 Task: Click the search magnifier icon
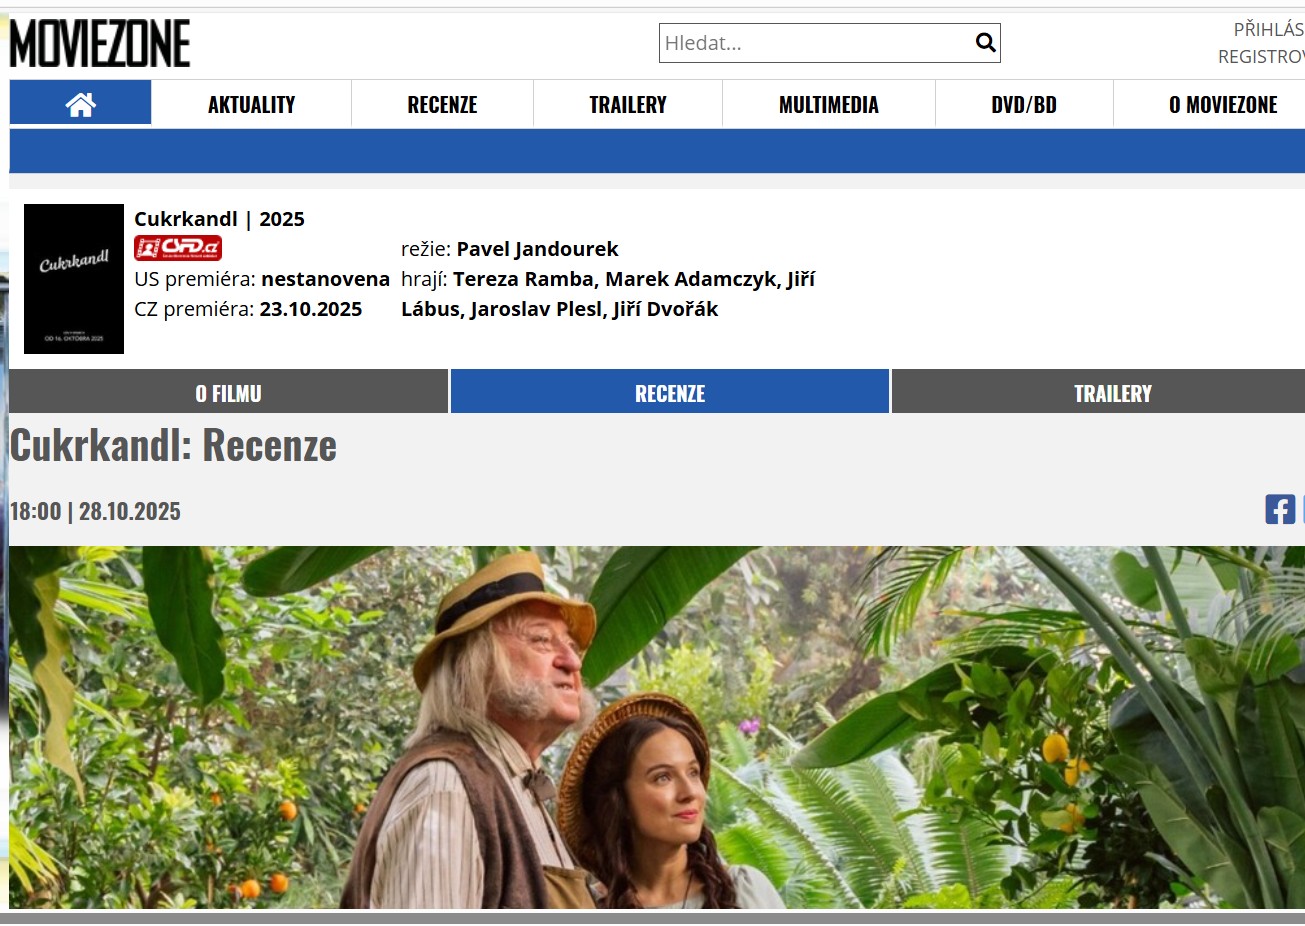click(x=985, y=43)
